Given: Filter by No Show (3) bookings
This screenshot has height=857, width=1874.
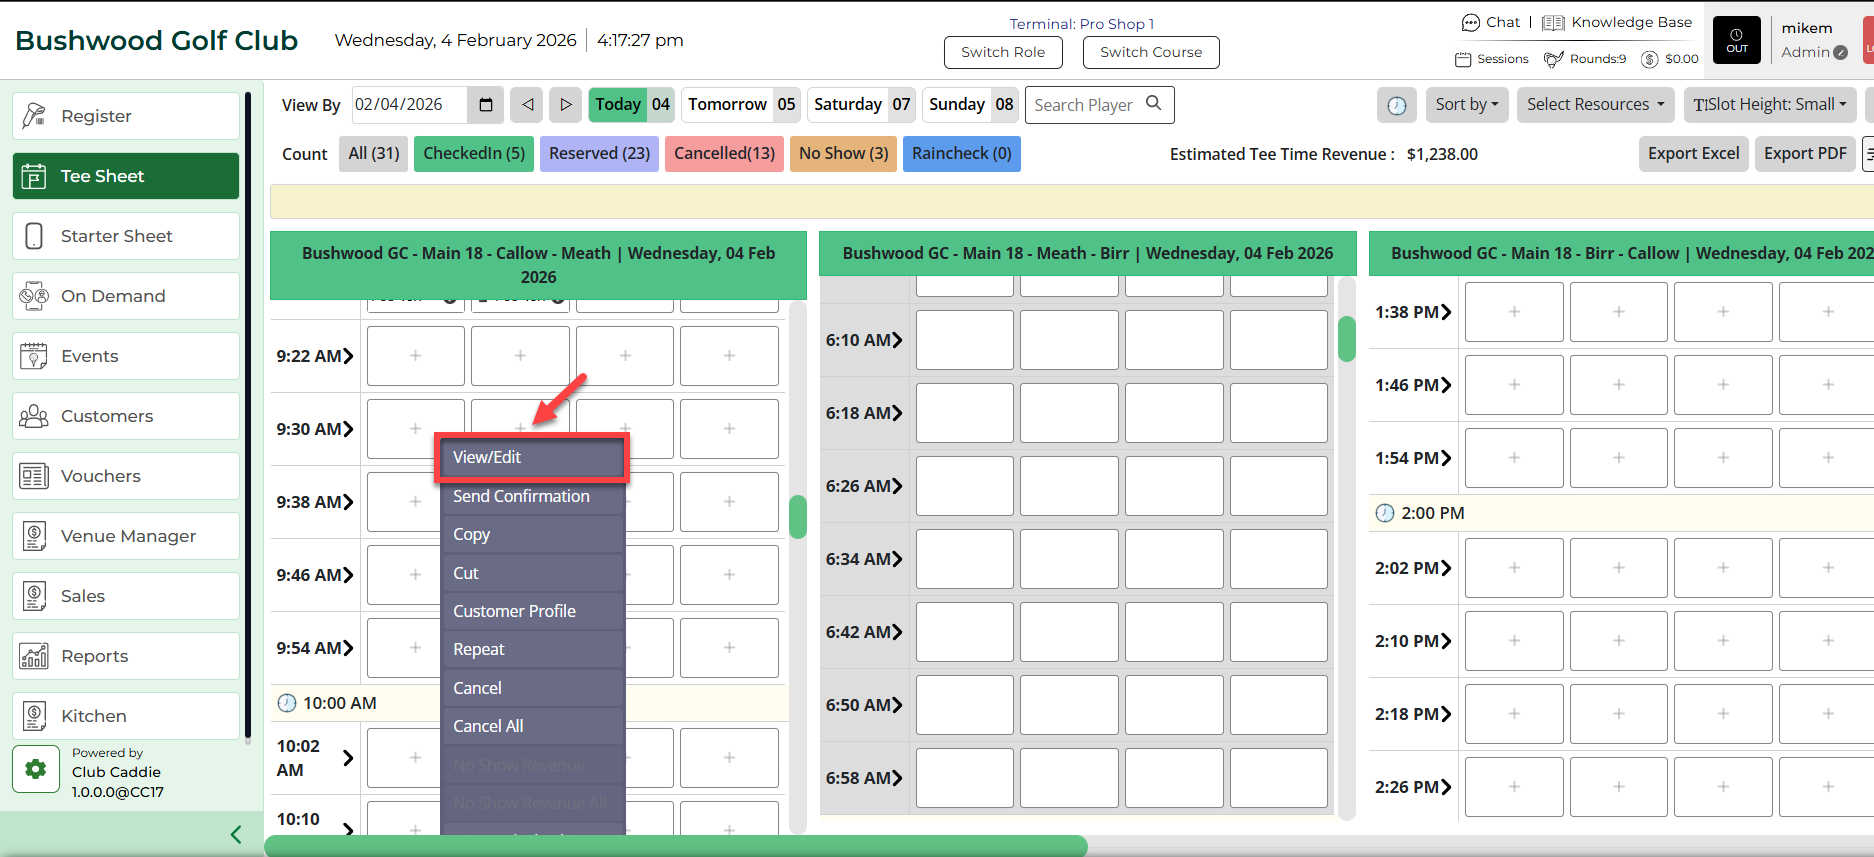Looking at the screenshot, I should point(843,154).
